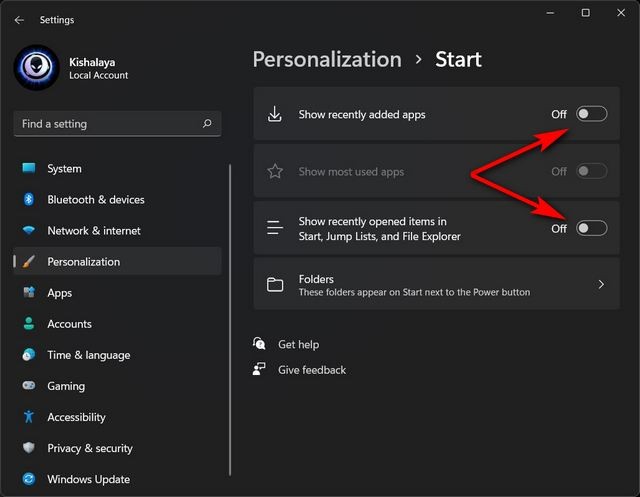Click the Accounts person icon

pyautogui.click(x=29, y=324)
